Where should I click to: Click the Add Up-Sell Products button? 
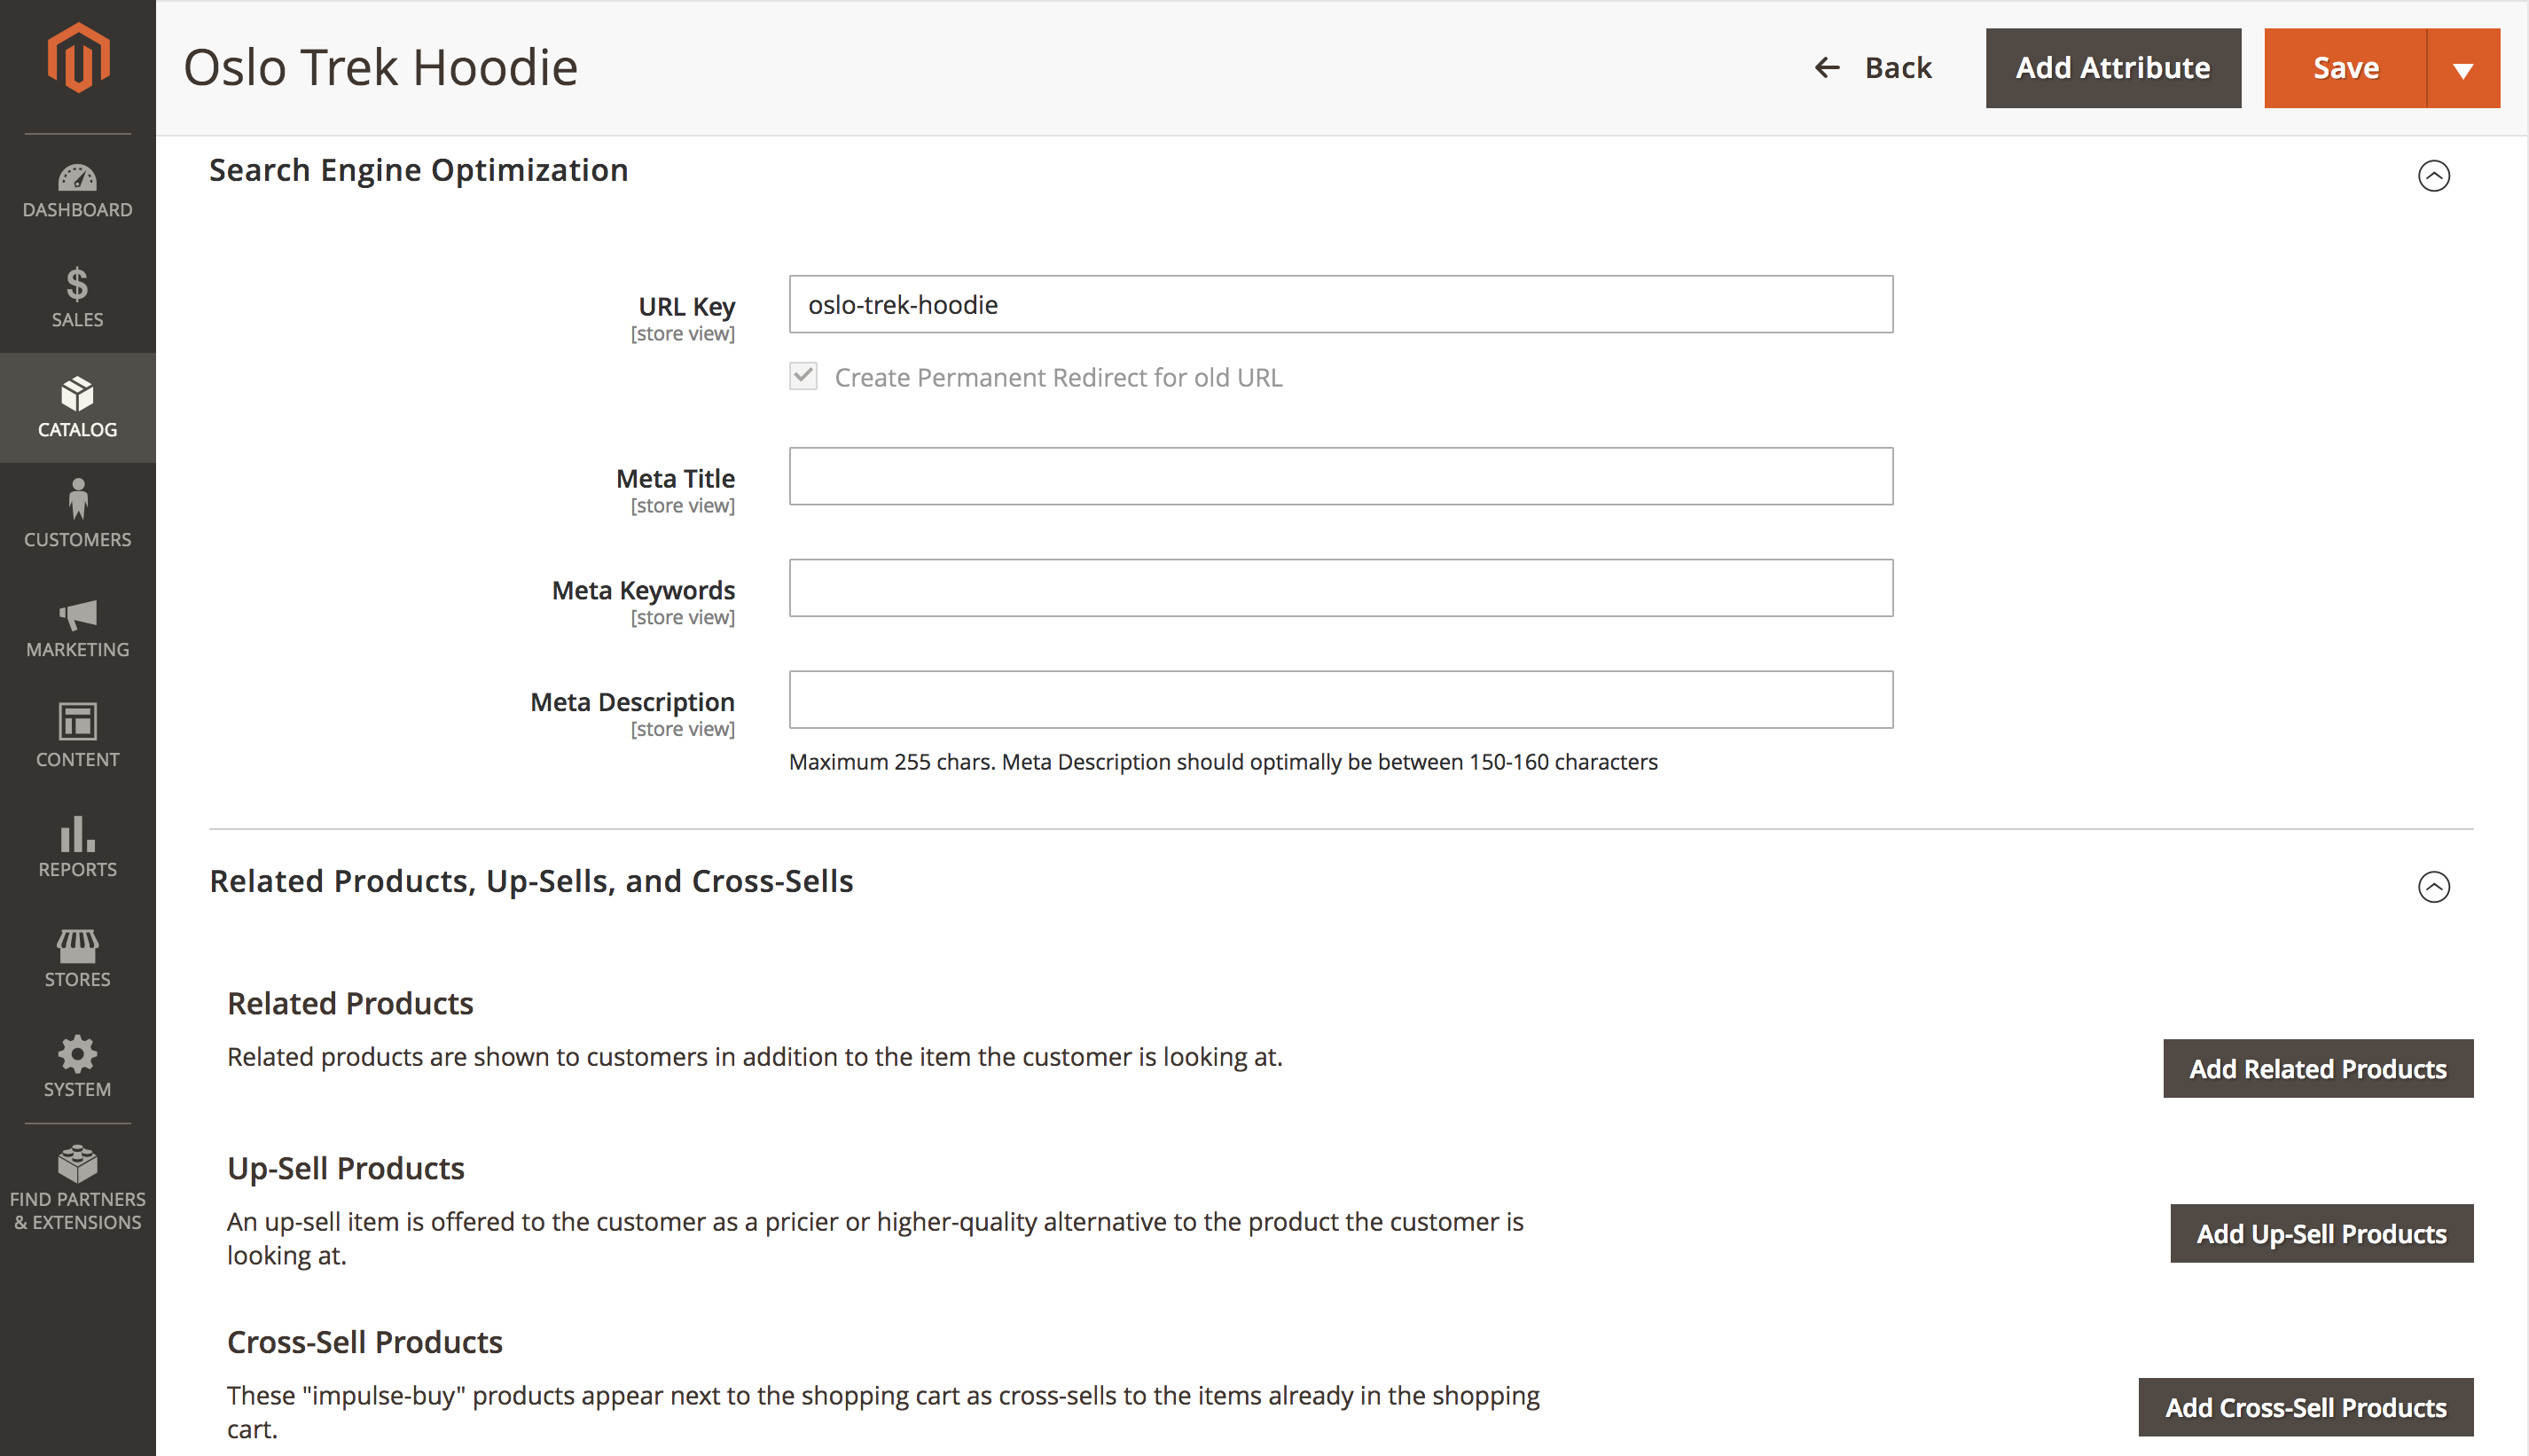(2322, 1233)
